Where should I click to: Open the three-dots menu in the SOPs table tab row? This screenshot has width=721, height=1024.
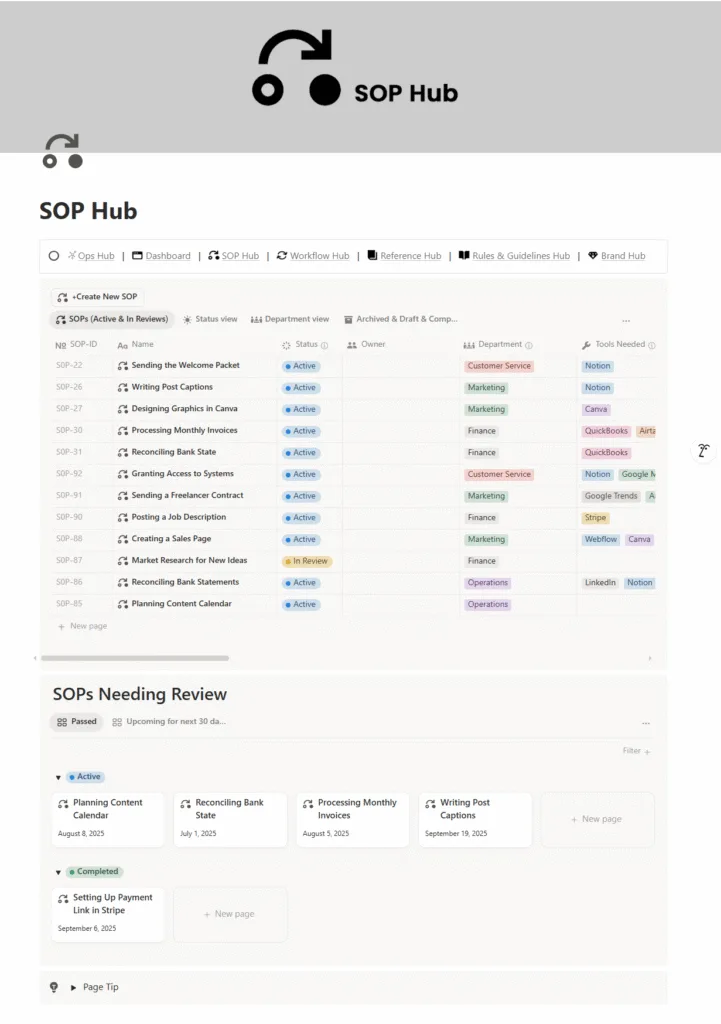[x=626, y=321]
